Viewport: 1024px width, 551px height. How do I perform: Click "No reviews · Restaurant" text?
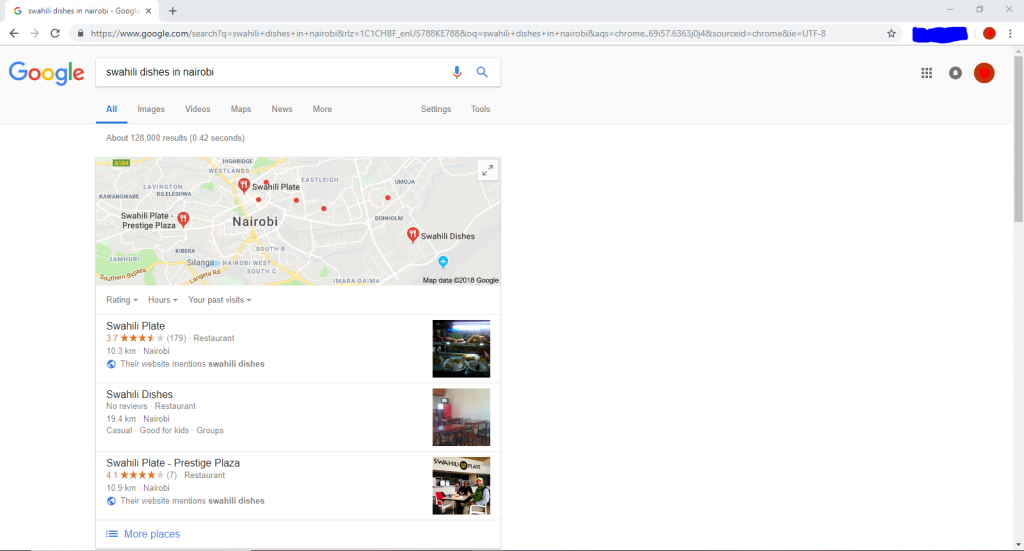151,406
